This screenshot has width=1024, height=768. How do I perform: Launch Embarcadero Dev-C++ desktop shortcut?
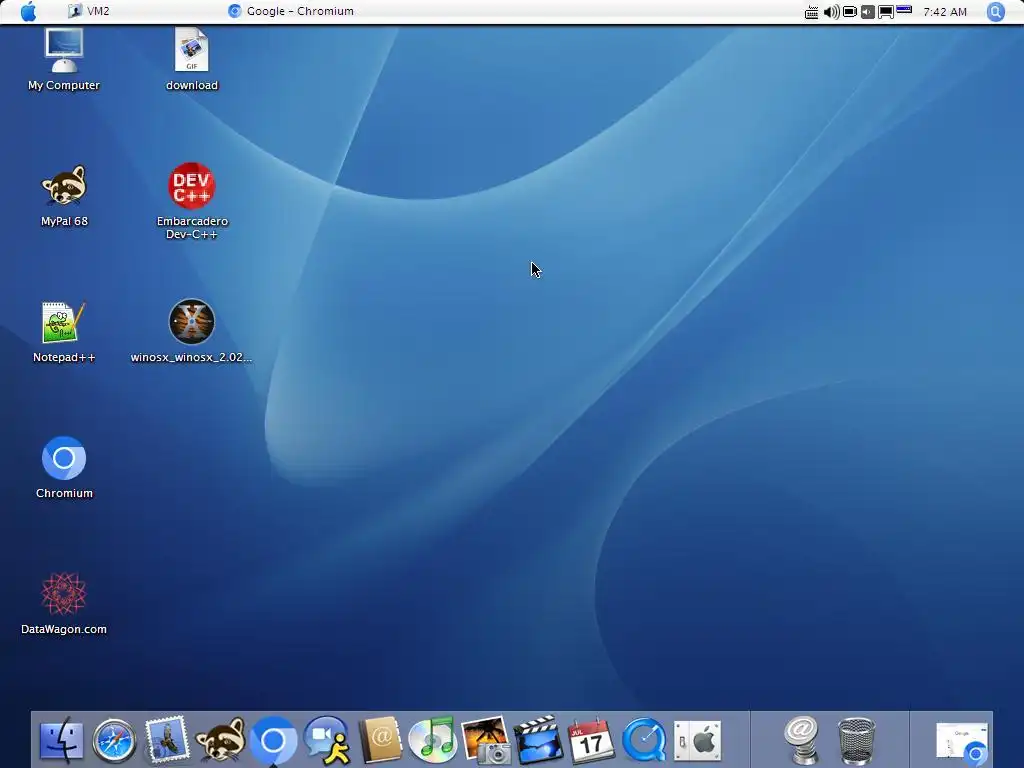(x=192, y=201)
